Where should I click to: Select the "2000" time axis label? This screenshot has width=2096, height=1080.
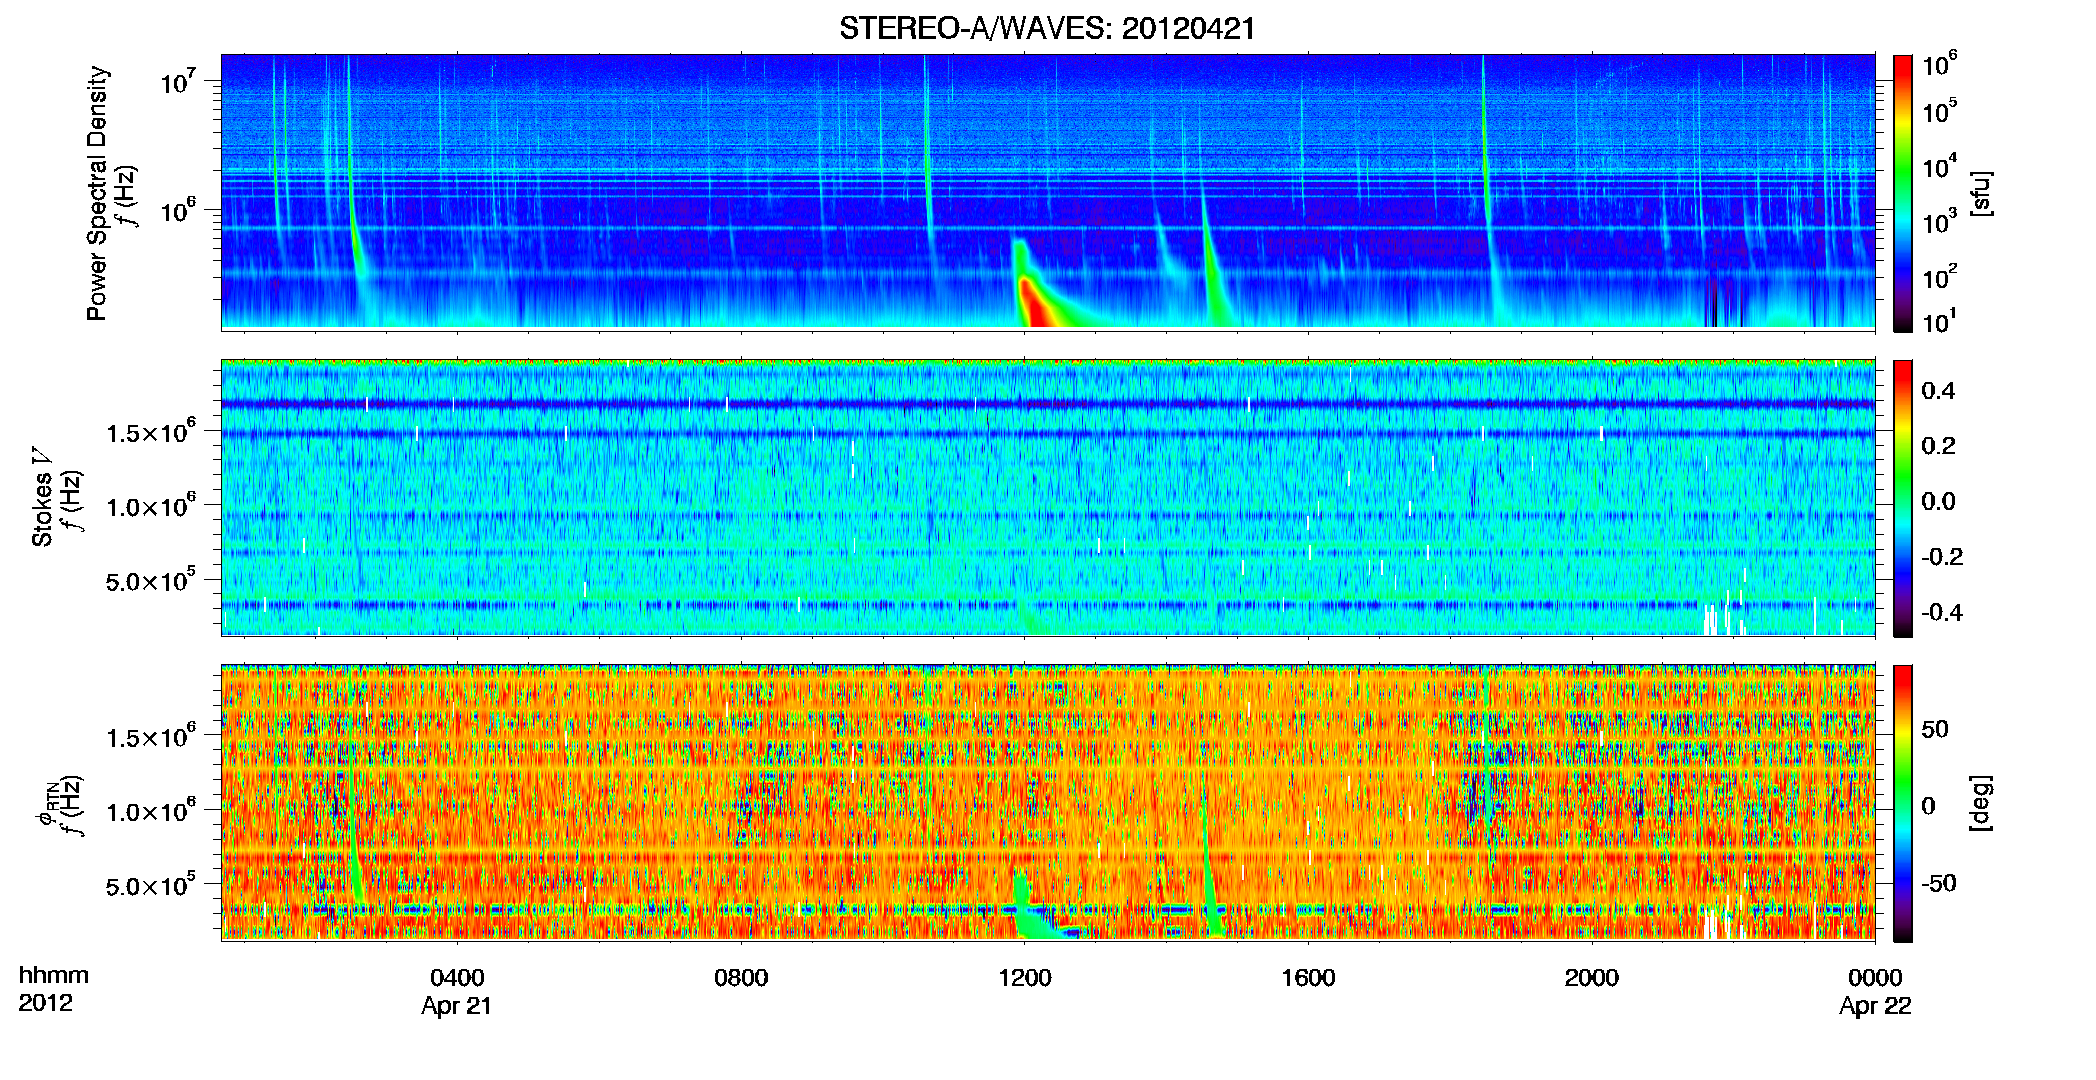pos(1592,978)
